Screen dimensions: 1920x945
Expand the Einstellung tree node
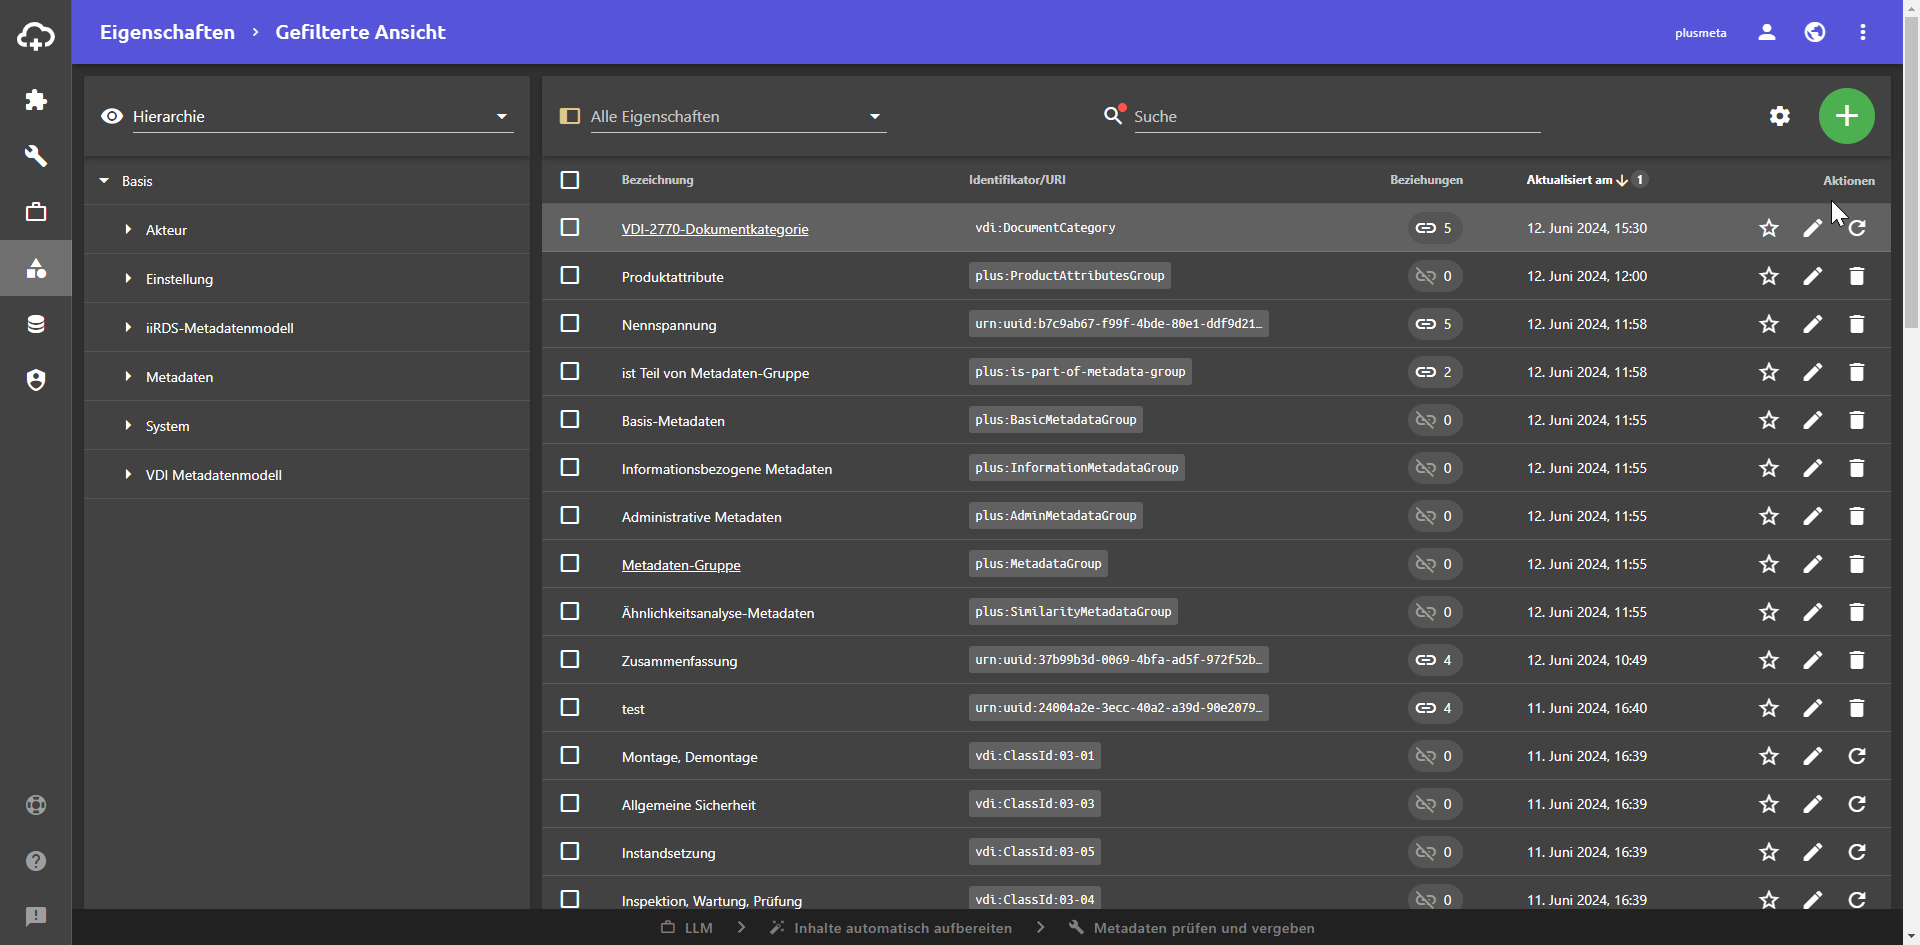[128, 279]
